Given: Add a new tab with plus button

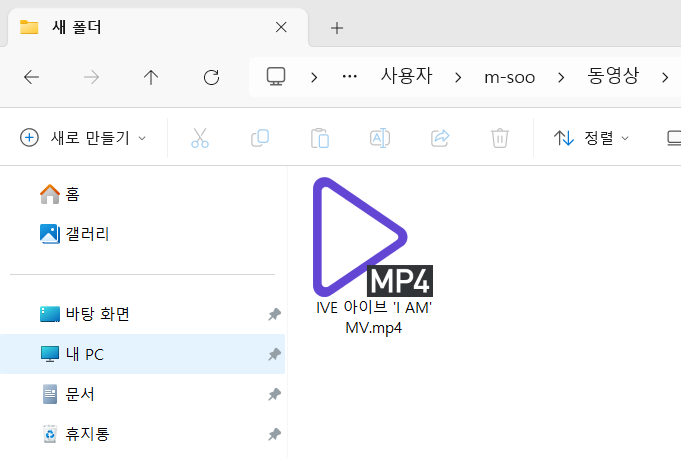Looking at the screenshot, I should [337, 28].
